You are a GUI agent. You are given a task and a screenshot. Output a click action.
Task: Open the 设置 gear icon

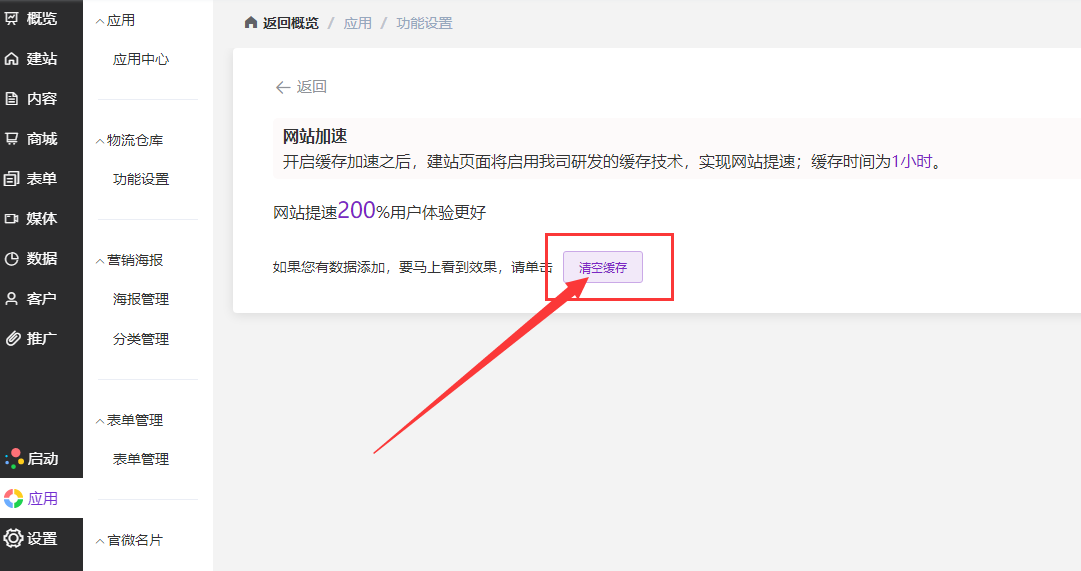[x=13, y=539]
